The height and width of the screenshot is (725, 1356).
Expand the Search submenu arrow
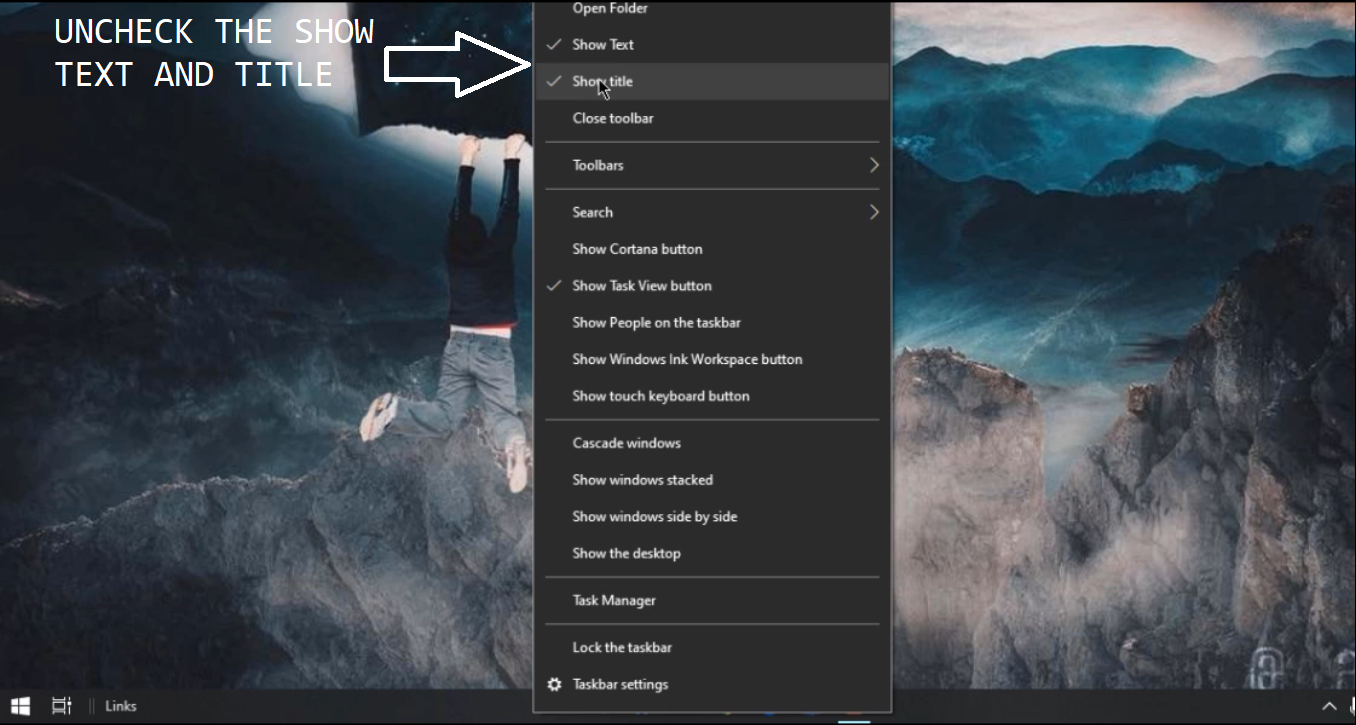tap(874, 212)
